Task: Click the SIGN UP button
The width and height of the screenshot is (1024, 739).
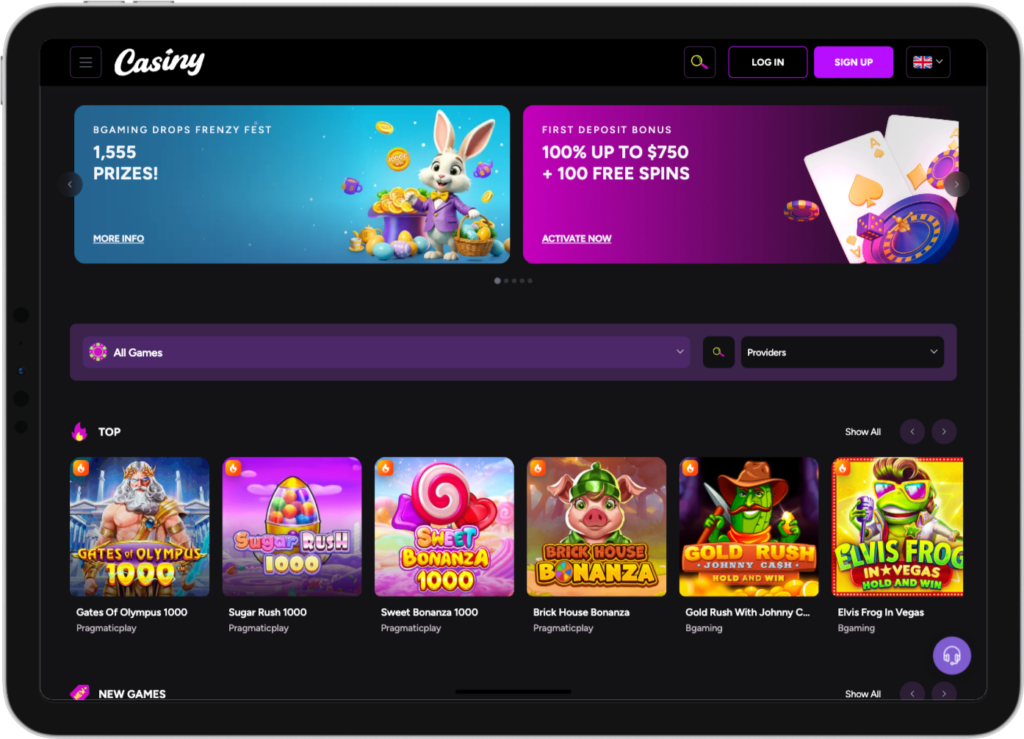Action: click(854, 63)
